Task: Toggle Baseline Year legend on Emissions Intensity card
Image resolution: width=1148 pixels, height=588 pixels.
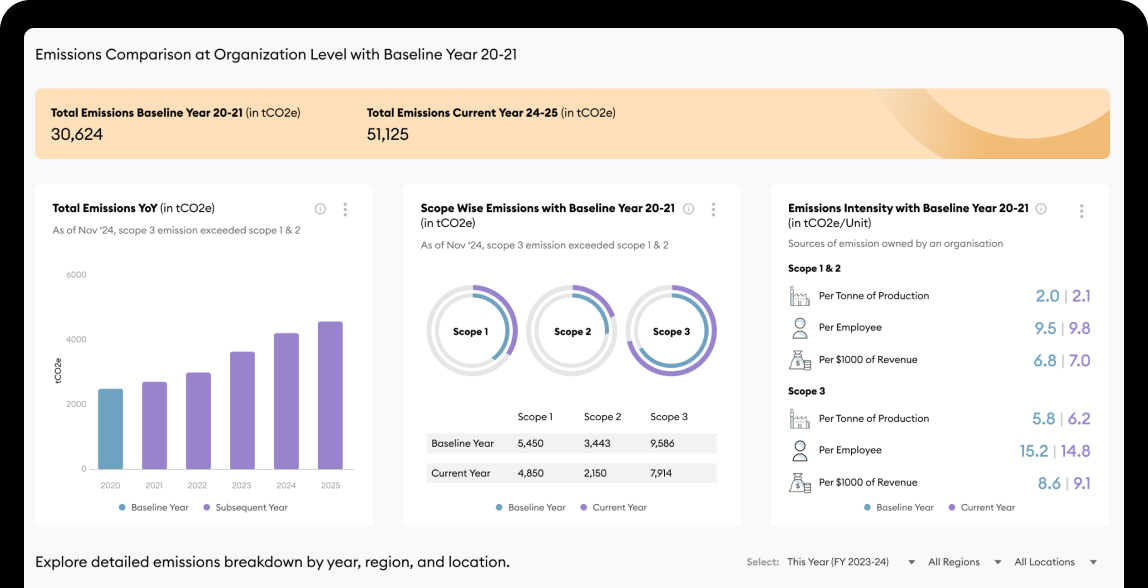Action: [896, 507]
